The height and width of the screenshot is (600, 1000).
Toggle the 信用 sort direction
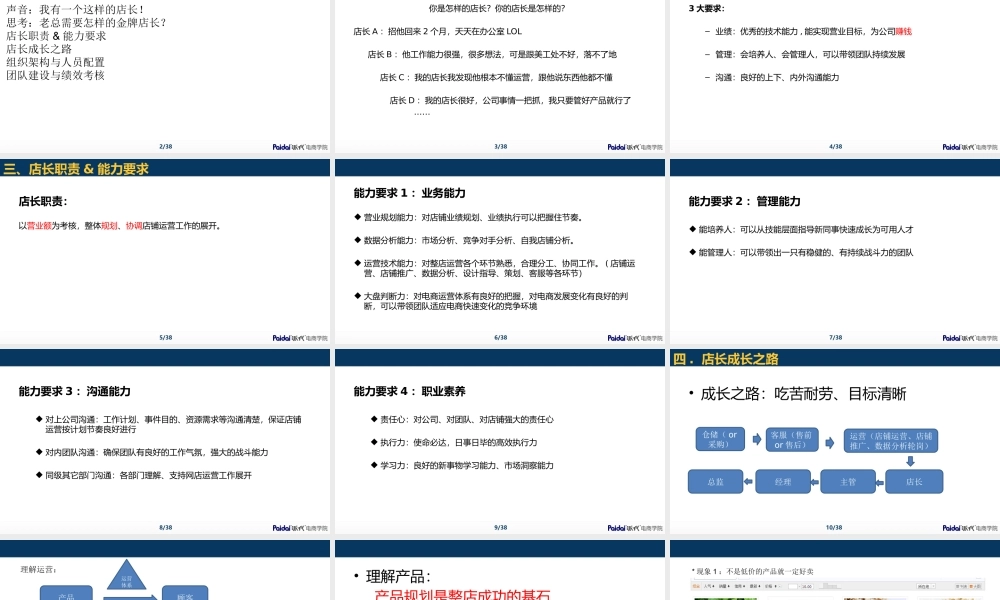tap(743, 586)
